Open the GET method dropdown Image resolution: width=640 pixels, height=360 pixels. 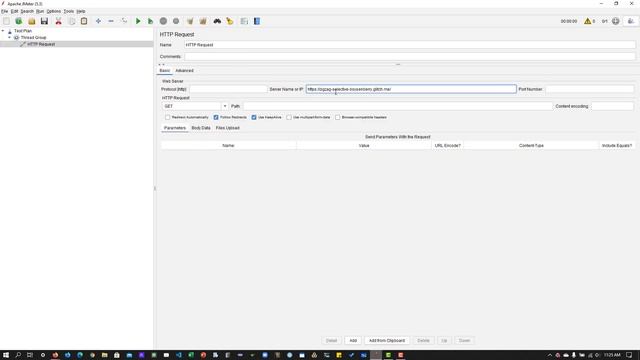tap(224, 106)
